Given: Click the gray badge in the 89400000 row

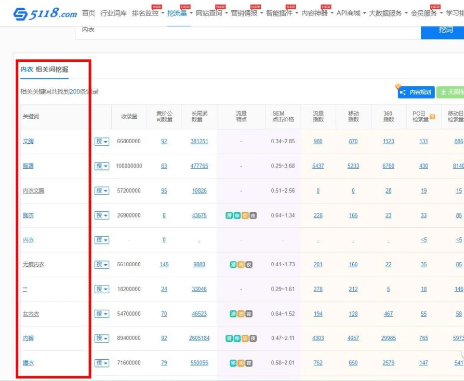Looking at the screenshot, I should pos(253,338).
